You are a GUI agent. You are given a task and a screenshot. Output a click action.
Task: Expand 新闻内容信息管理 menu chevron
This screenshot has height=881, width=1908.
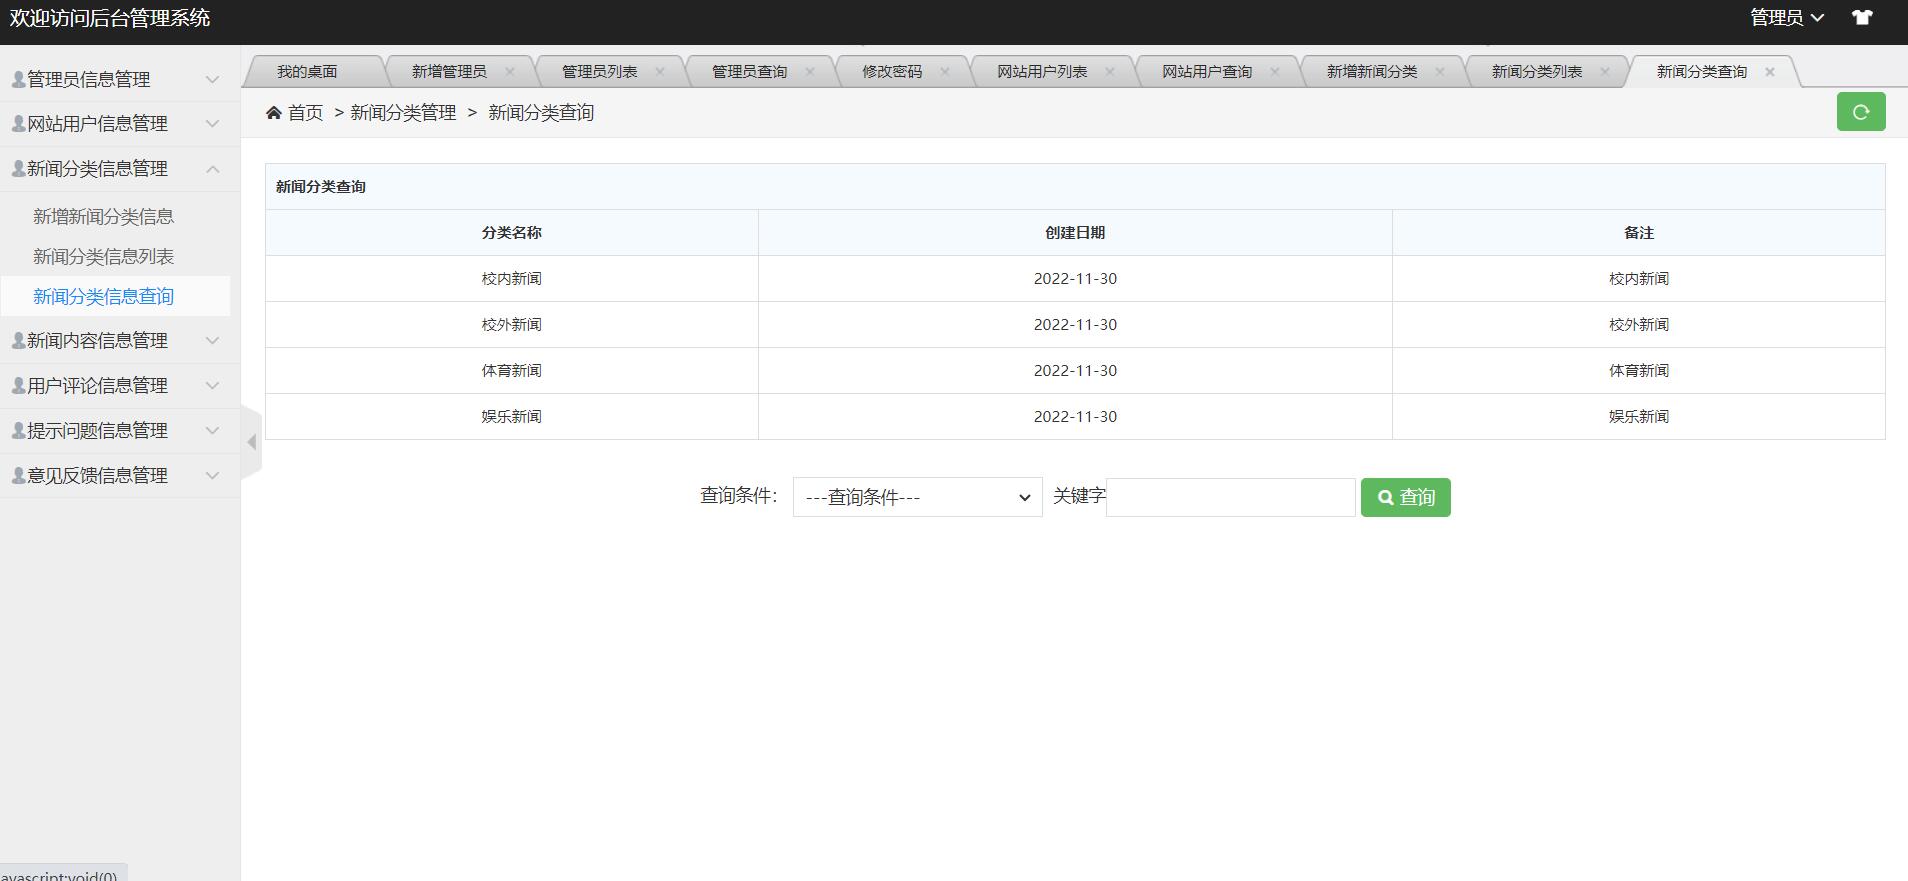coord(212,341)
